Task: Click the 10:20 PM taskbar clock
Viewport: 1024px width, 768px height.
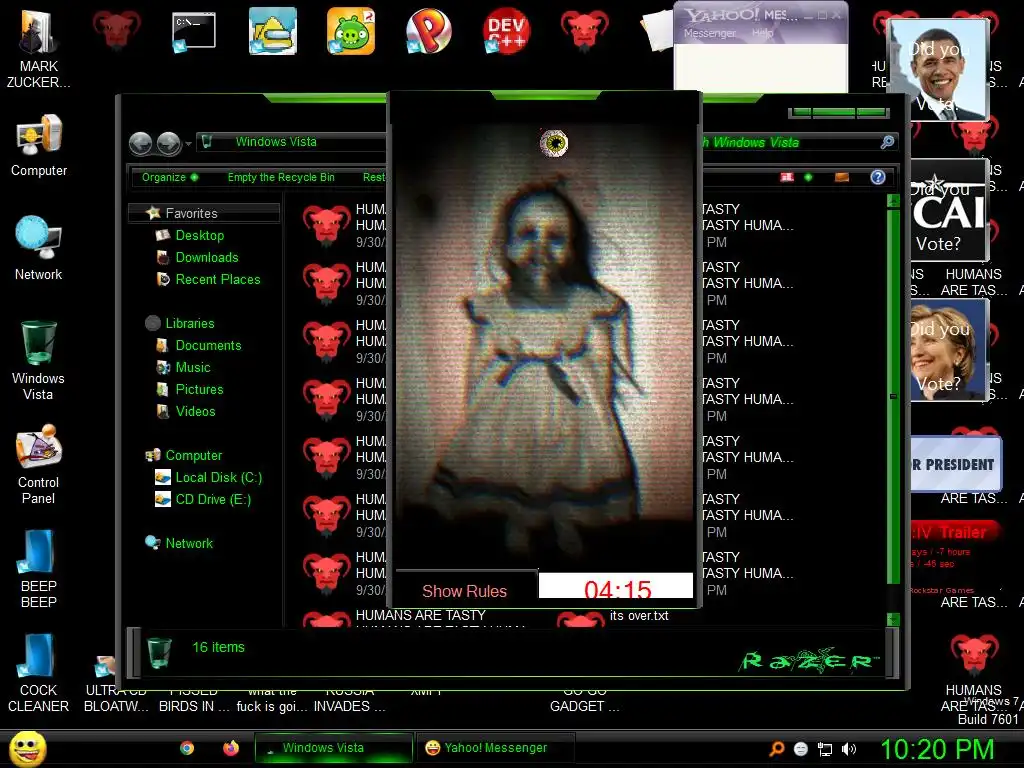Action: pyautogui.click(x=937, y=750)
